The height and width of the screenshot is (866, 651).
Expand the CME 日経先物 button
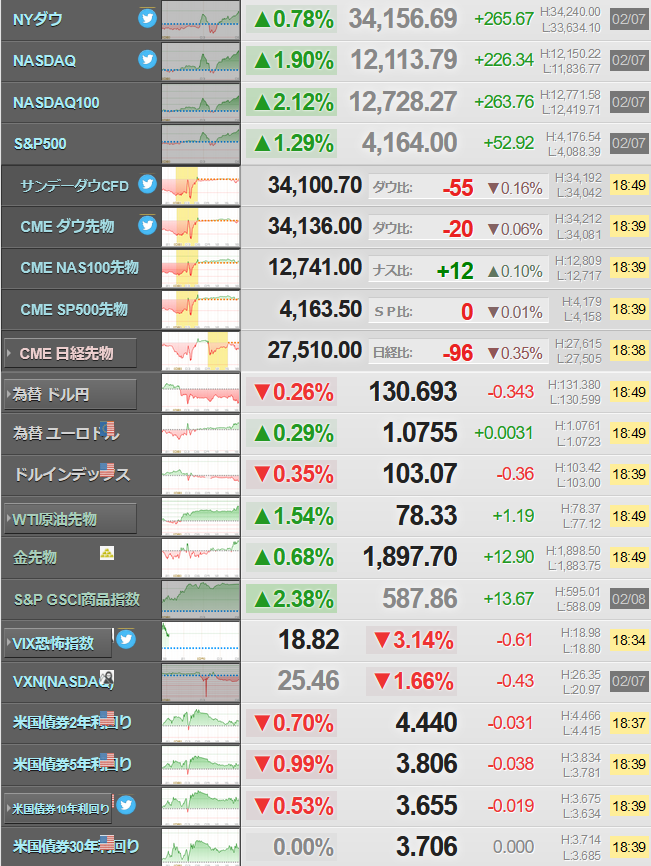click(x=70, y=353)
